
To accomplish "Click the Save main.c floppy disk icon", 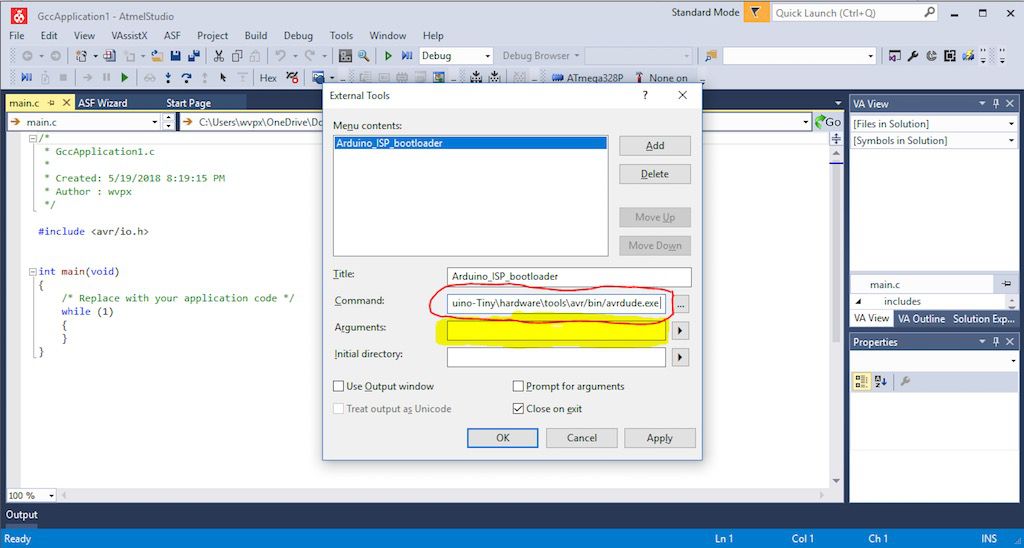I will 175,56.
